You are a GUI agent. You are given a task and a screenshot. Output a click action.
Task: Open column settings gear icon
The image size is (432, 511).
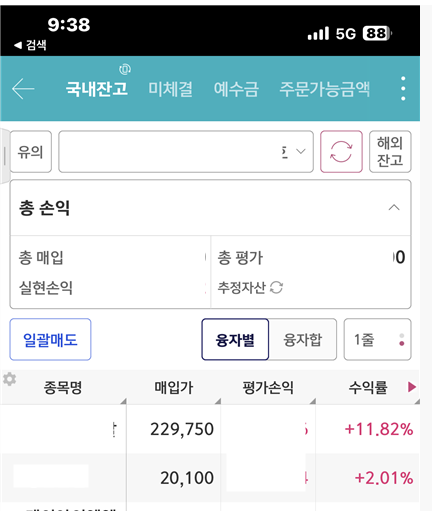(9, 379)
